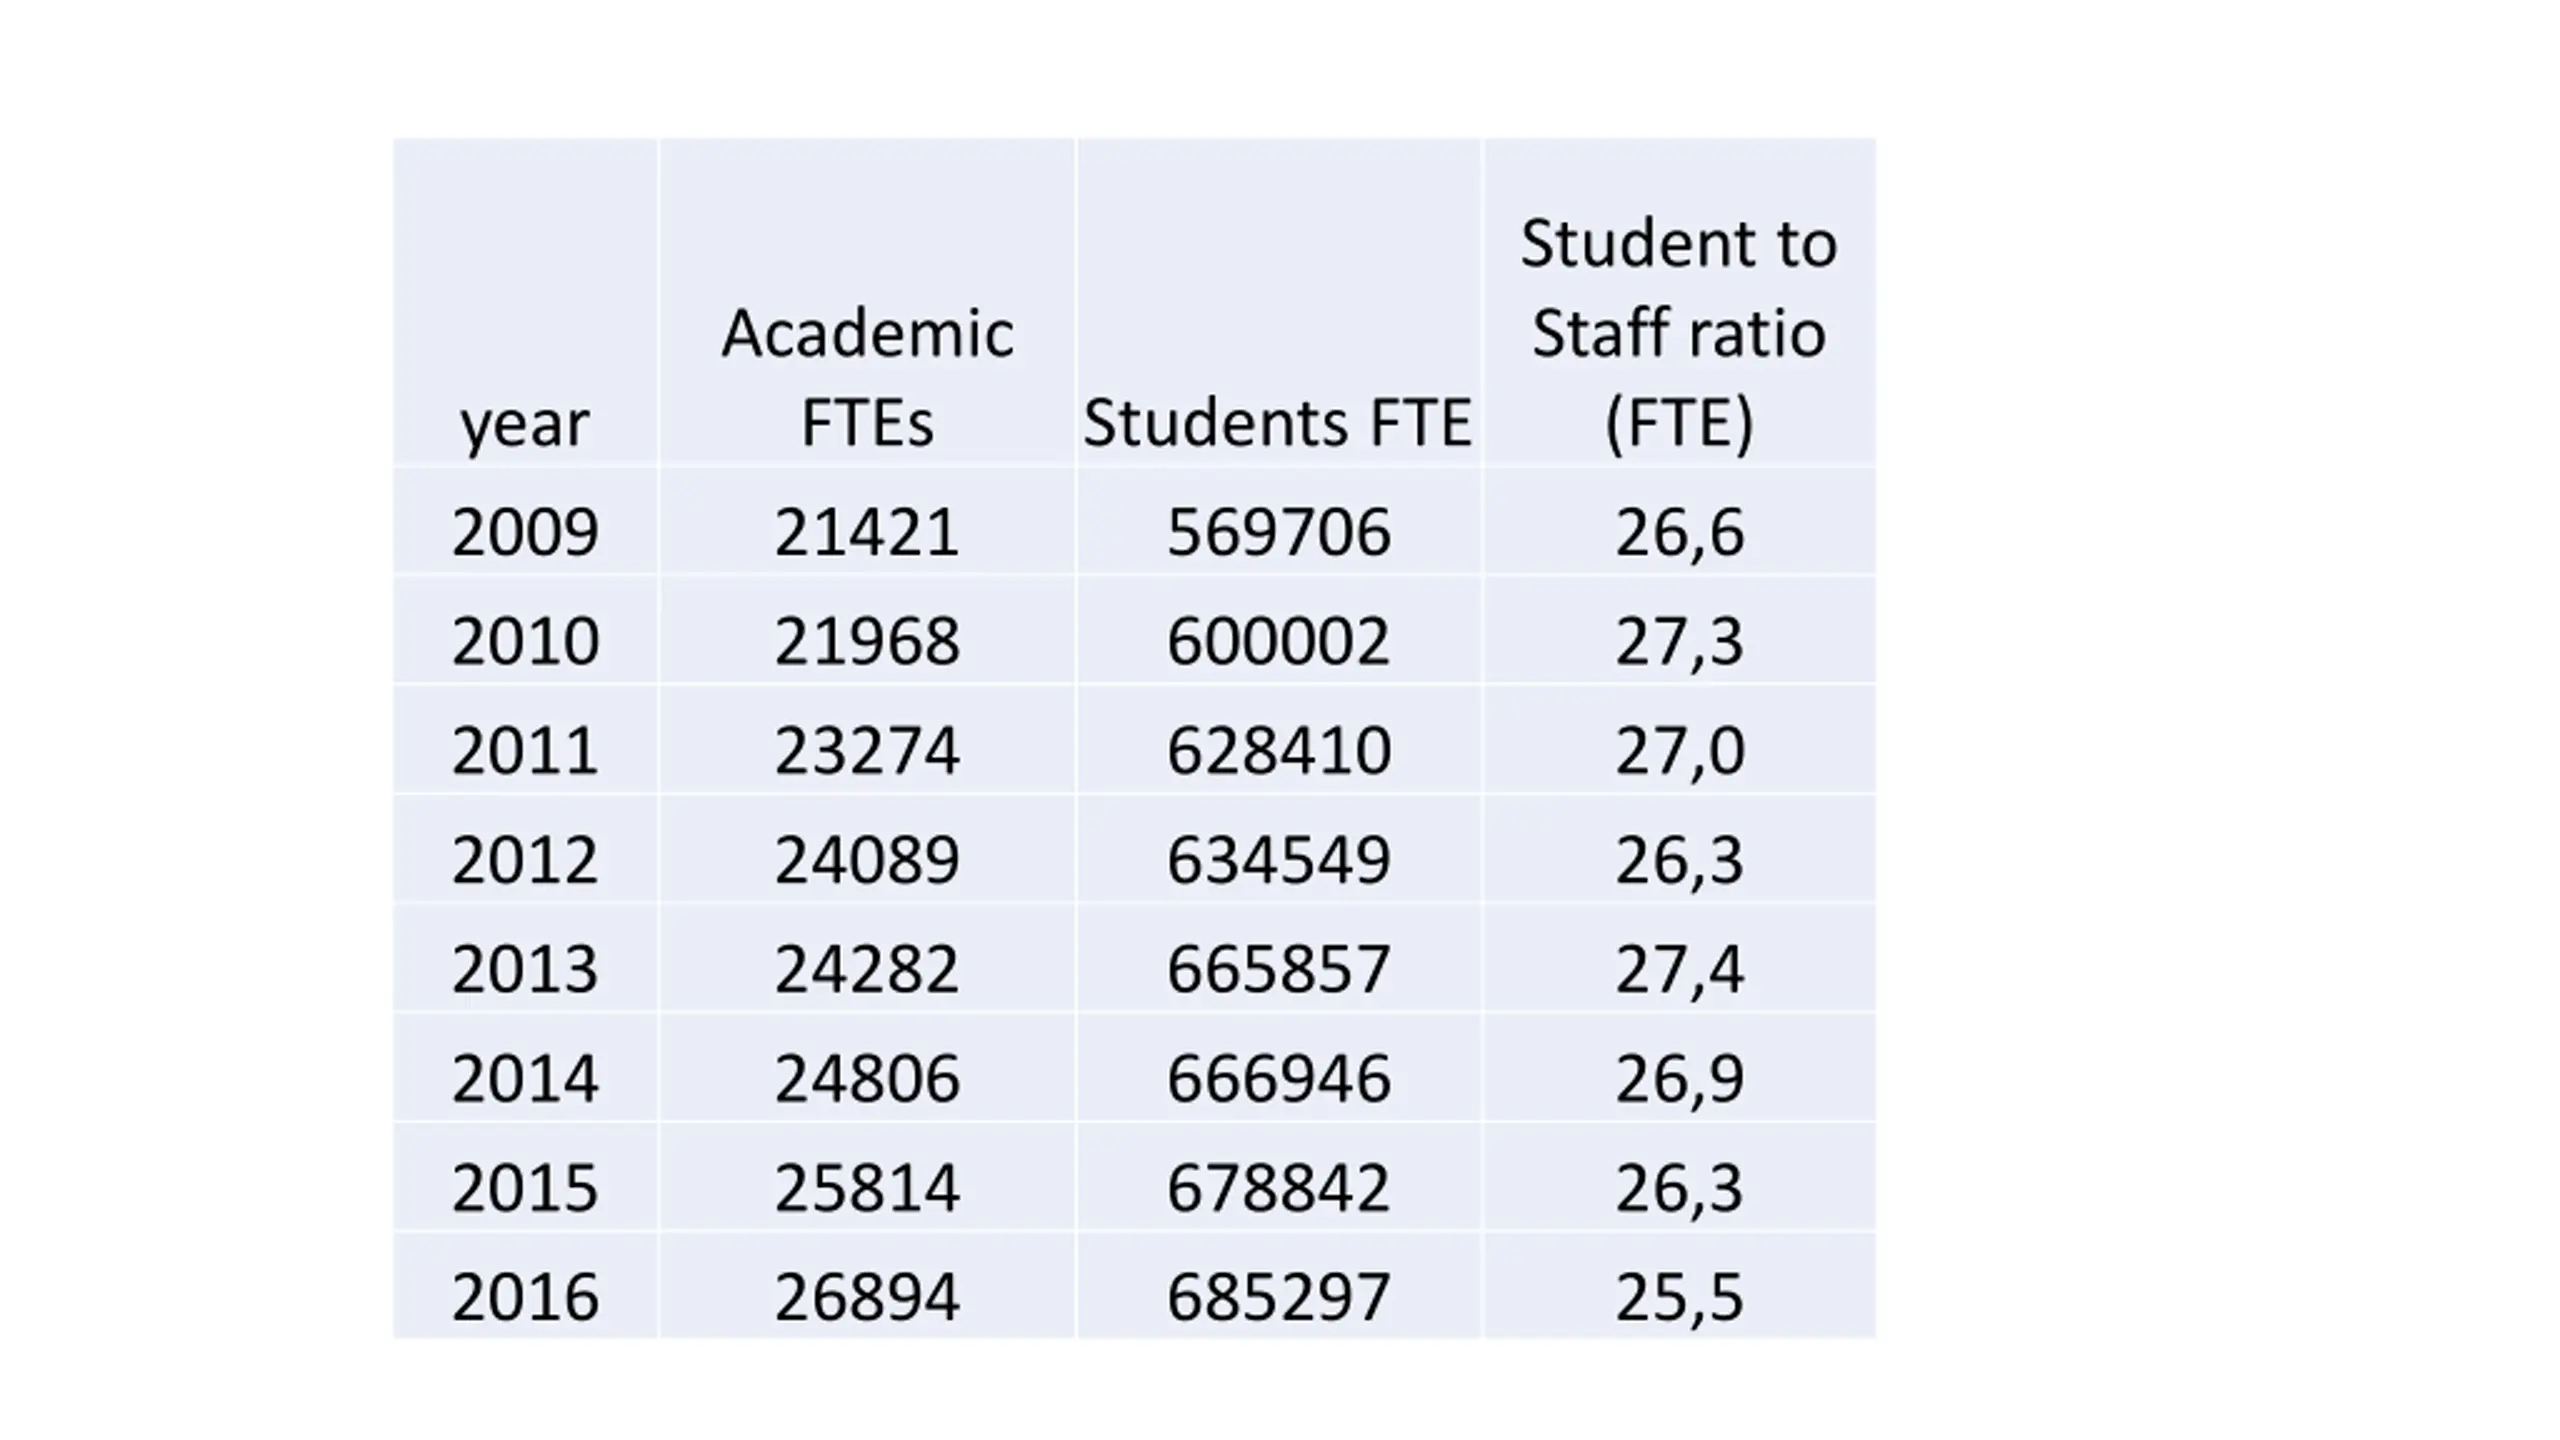Click the 2010 year cell
Viewport: 2560px width, 1440px height.
pos(525,641)
